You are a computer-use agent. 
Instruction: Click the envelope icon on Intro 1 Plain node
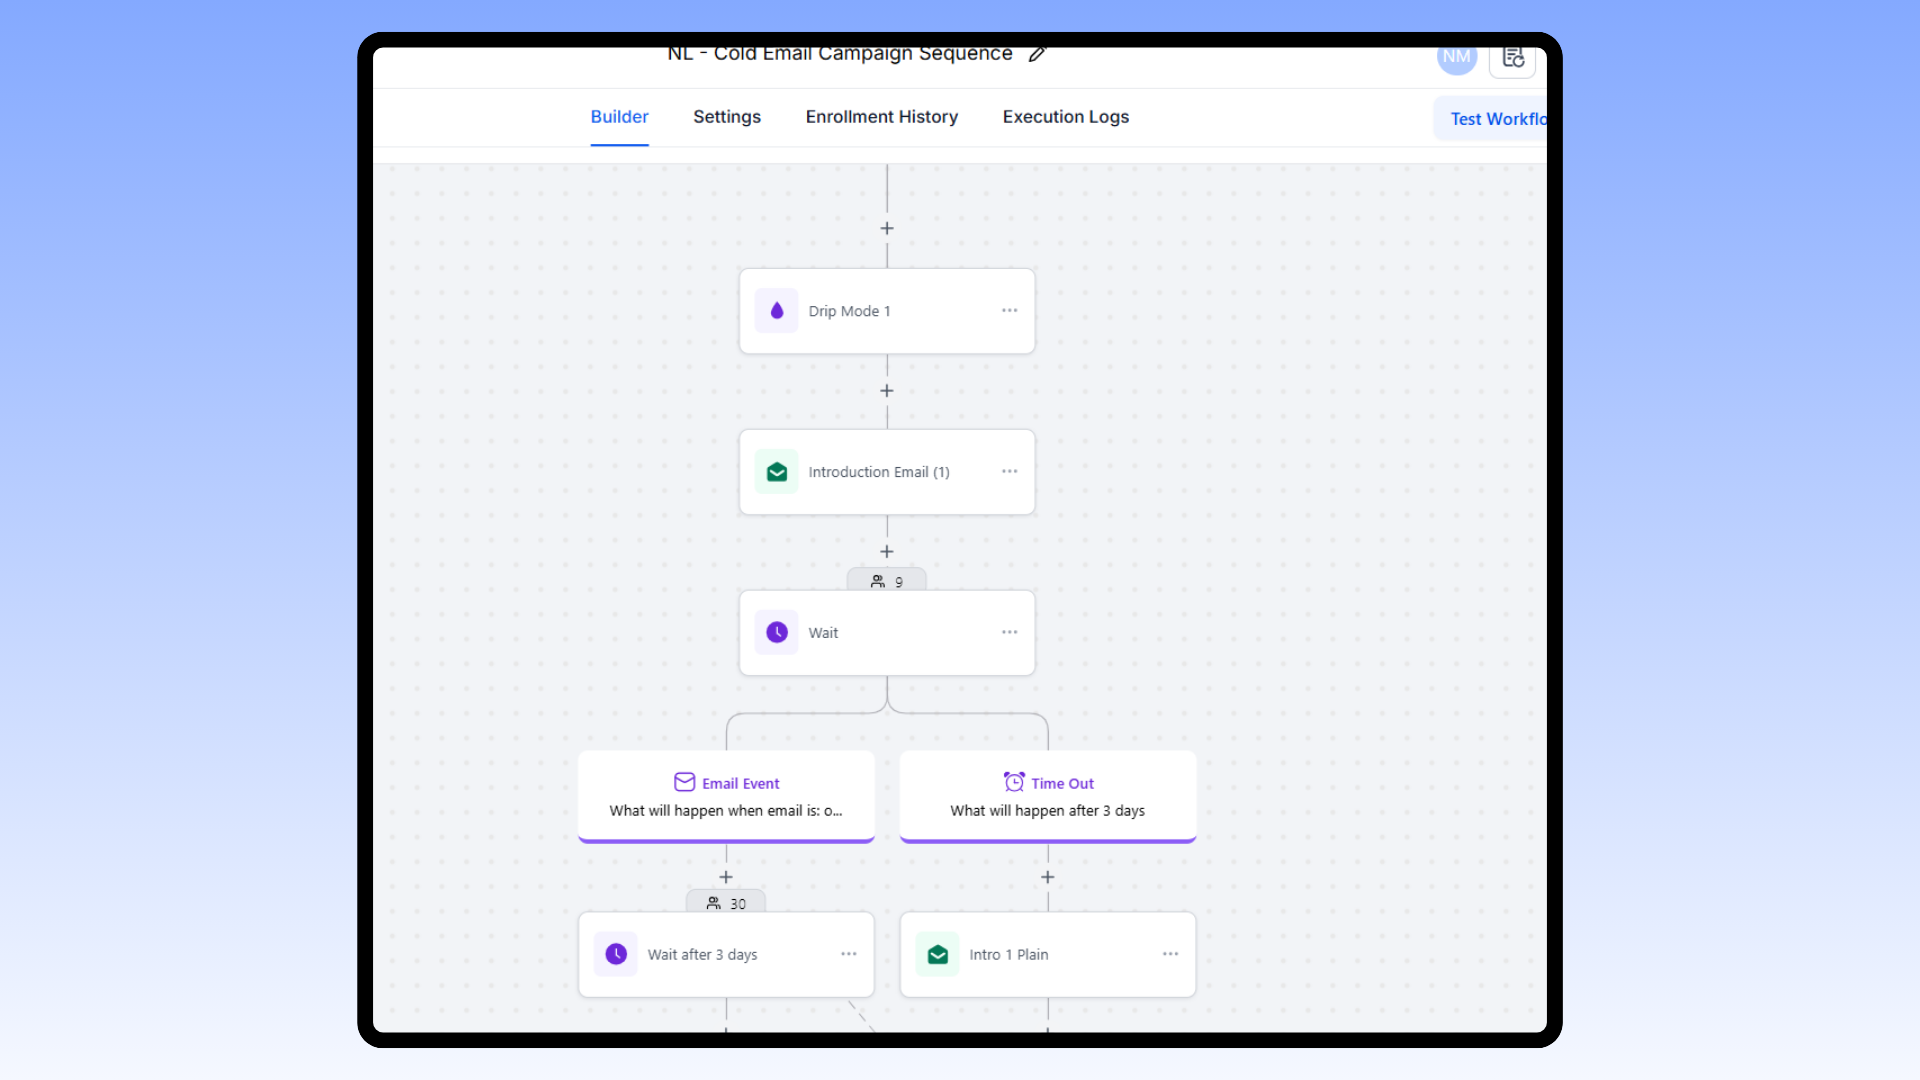coord(937,954)
